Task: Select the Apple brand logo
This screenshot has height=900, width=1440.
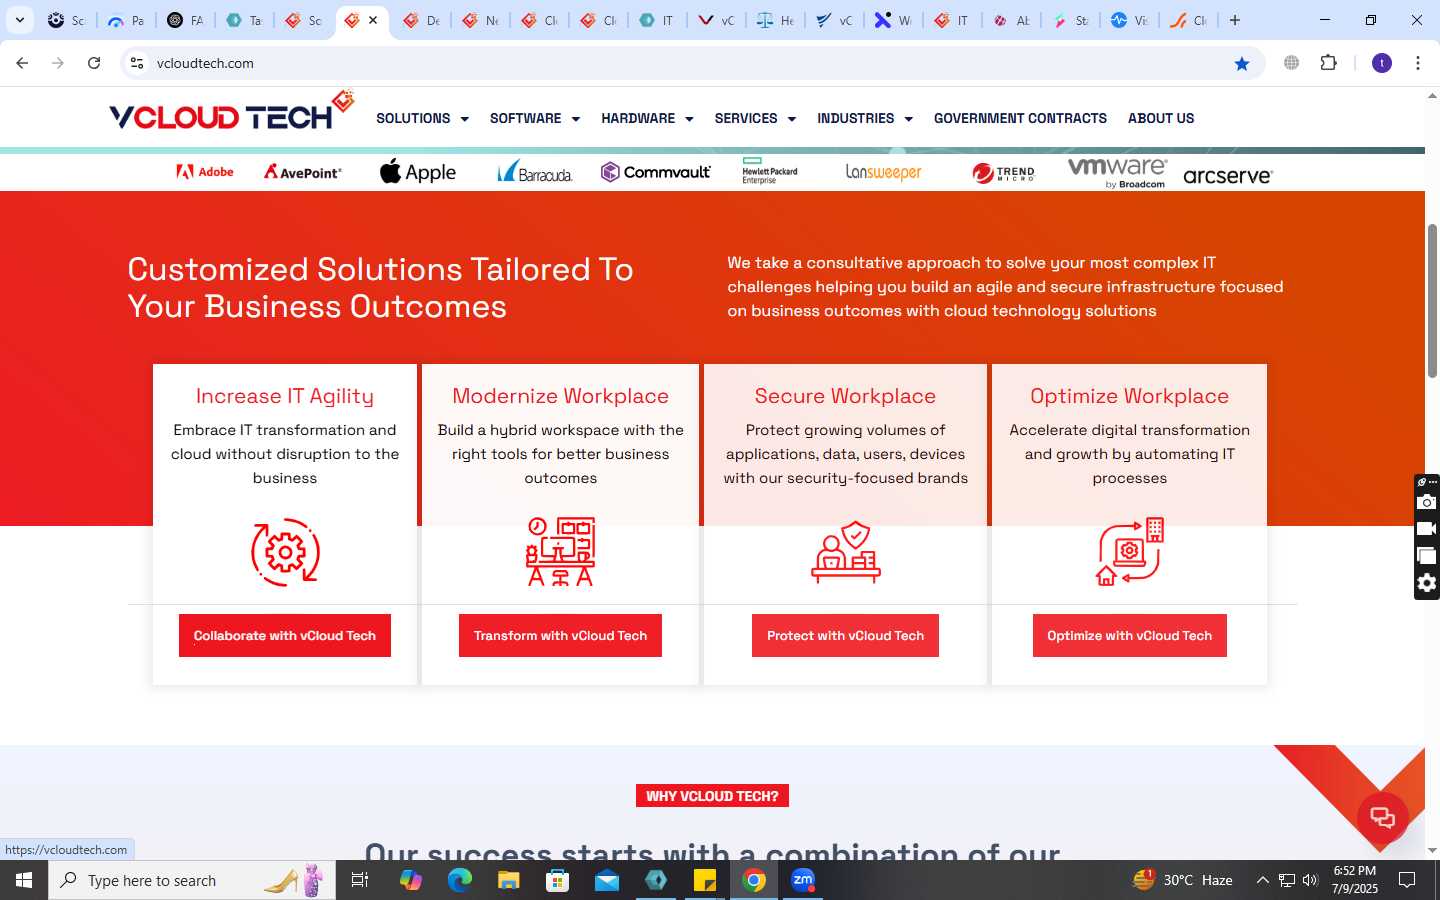Action: [x=418, y=172]
